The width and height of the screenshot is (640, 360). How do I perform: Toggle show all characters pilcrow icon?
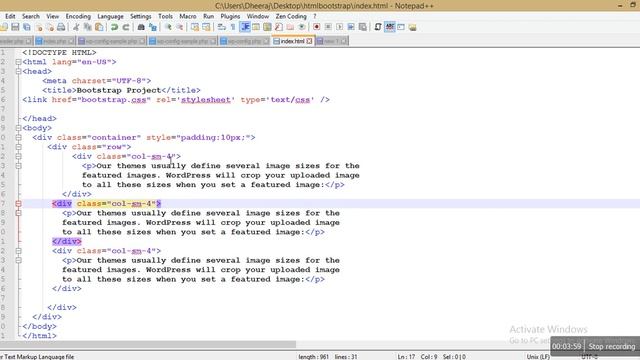point(233,27)
